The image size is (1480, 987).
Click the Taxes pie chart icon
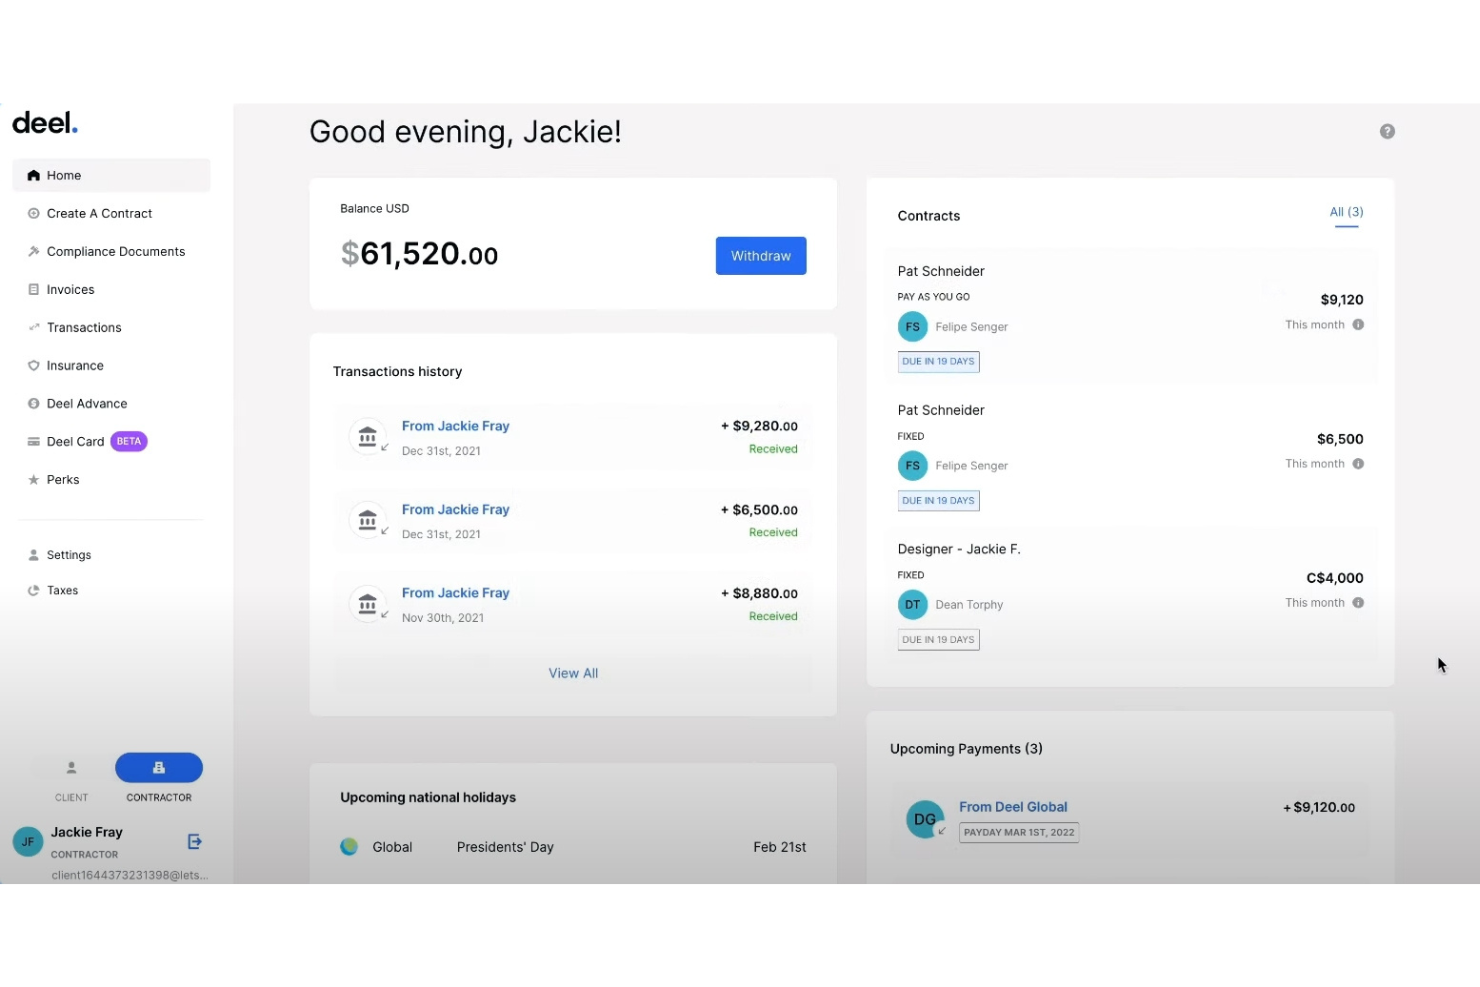(x=34, y=590)
